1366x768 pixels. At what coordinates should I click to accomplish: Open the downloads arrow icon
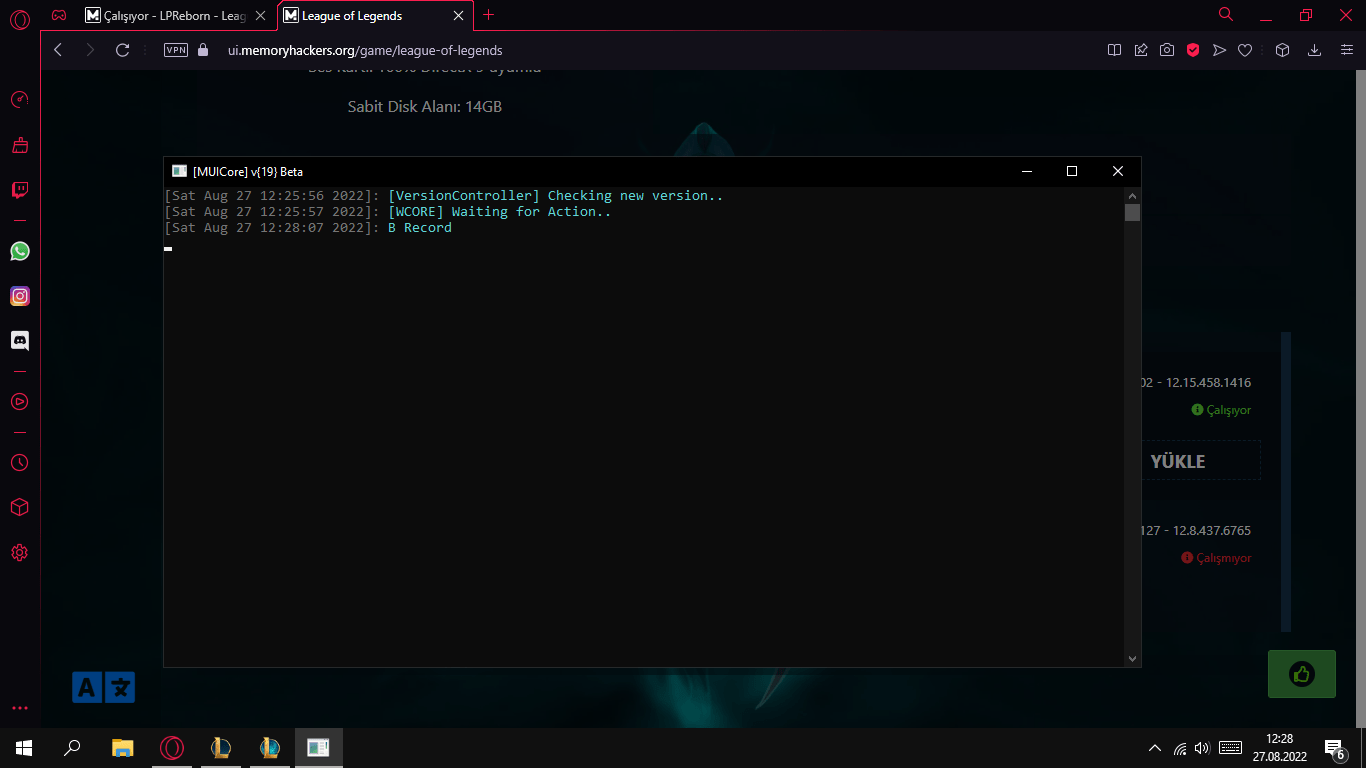pyautogui.click(x=1315, y=50)
